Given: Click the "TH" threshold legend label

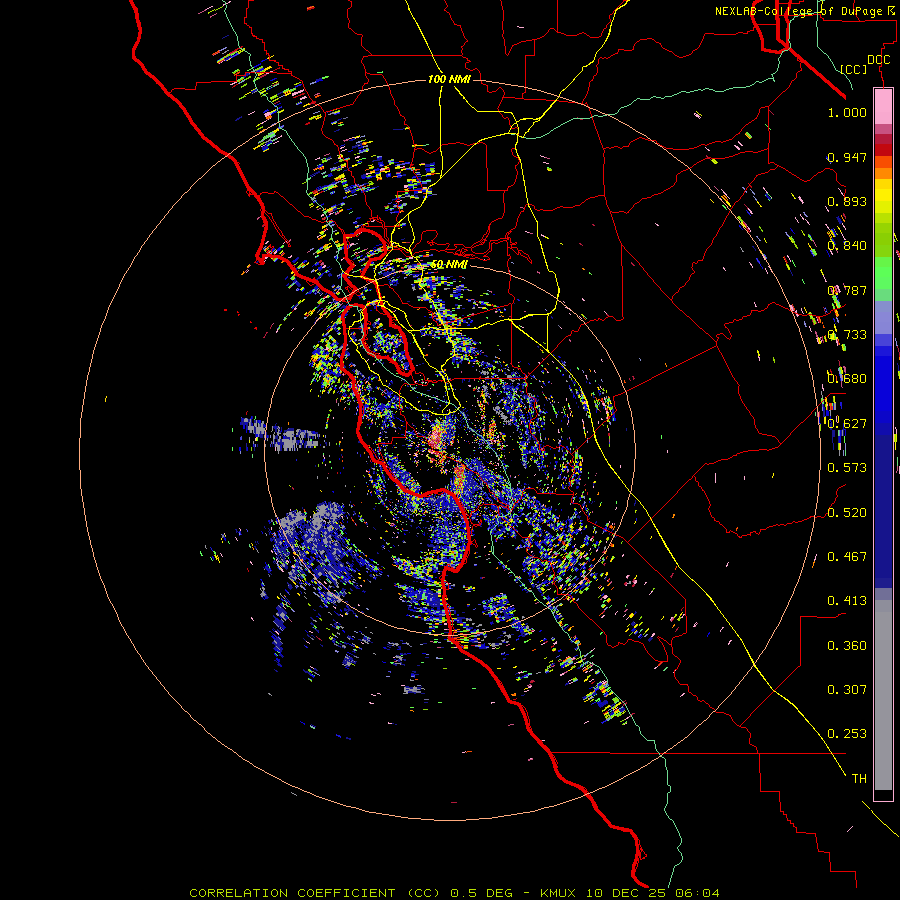Looking at the screenshot, I should (x=859, y=779).
